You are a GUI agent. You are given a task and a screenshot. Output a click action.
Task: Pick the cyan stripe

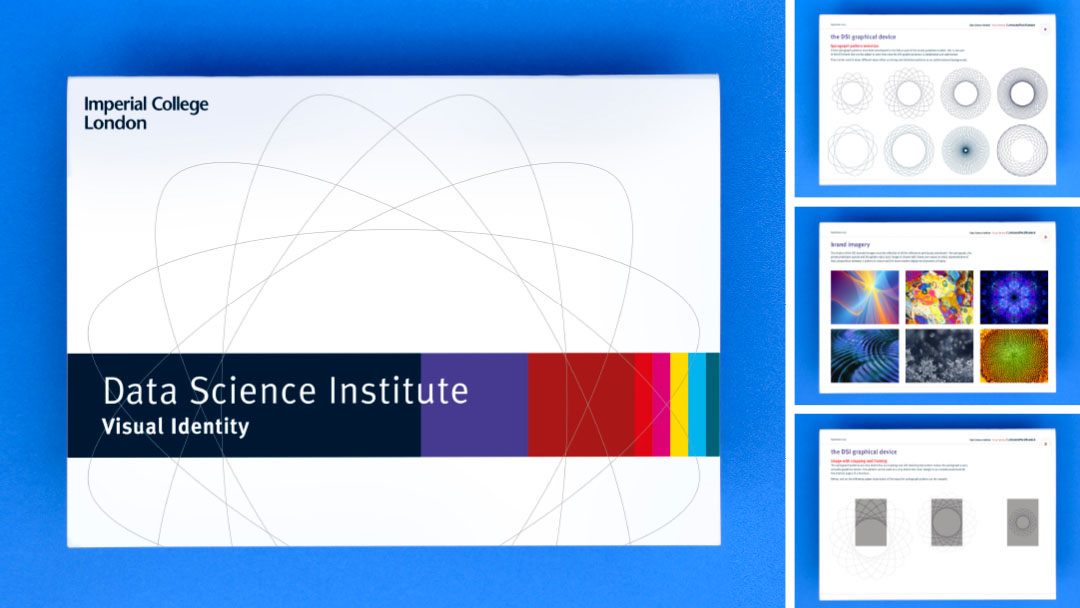[x=697, y=405]
